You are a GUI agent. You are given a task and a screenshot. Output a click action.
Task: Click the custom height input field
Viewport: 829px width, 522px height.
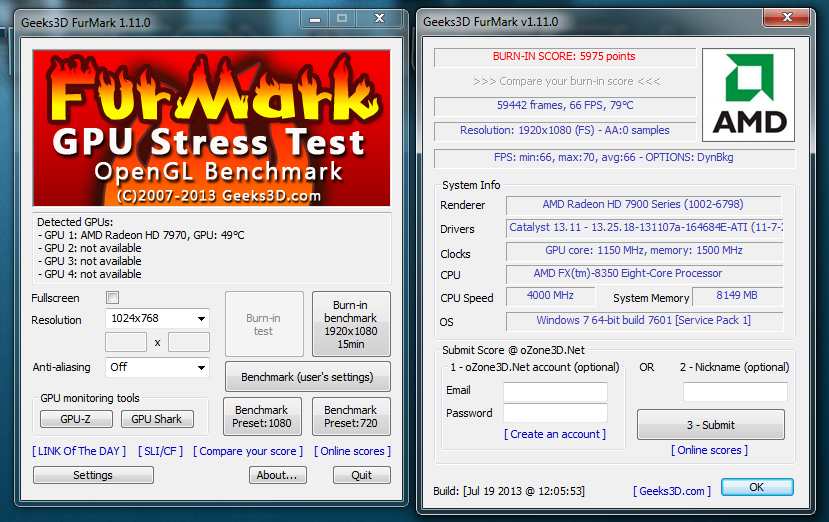[x=189, y=342]
